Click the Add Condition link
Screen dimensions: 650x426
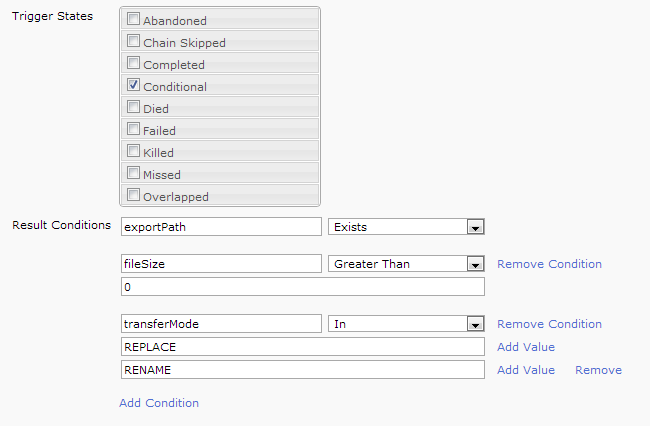pyautogui.click(x=159, y=403)
